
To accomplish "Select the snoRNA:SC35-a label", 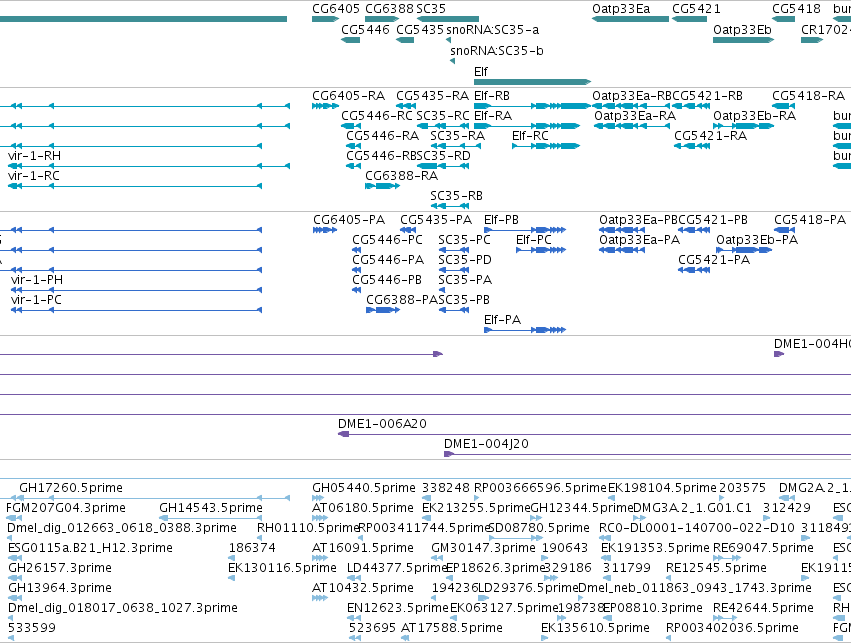I will click(492, 29).
